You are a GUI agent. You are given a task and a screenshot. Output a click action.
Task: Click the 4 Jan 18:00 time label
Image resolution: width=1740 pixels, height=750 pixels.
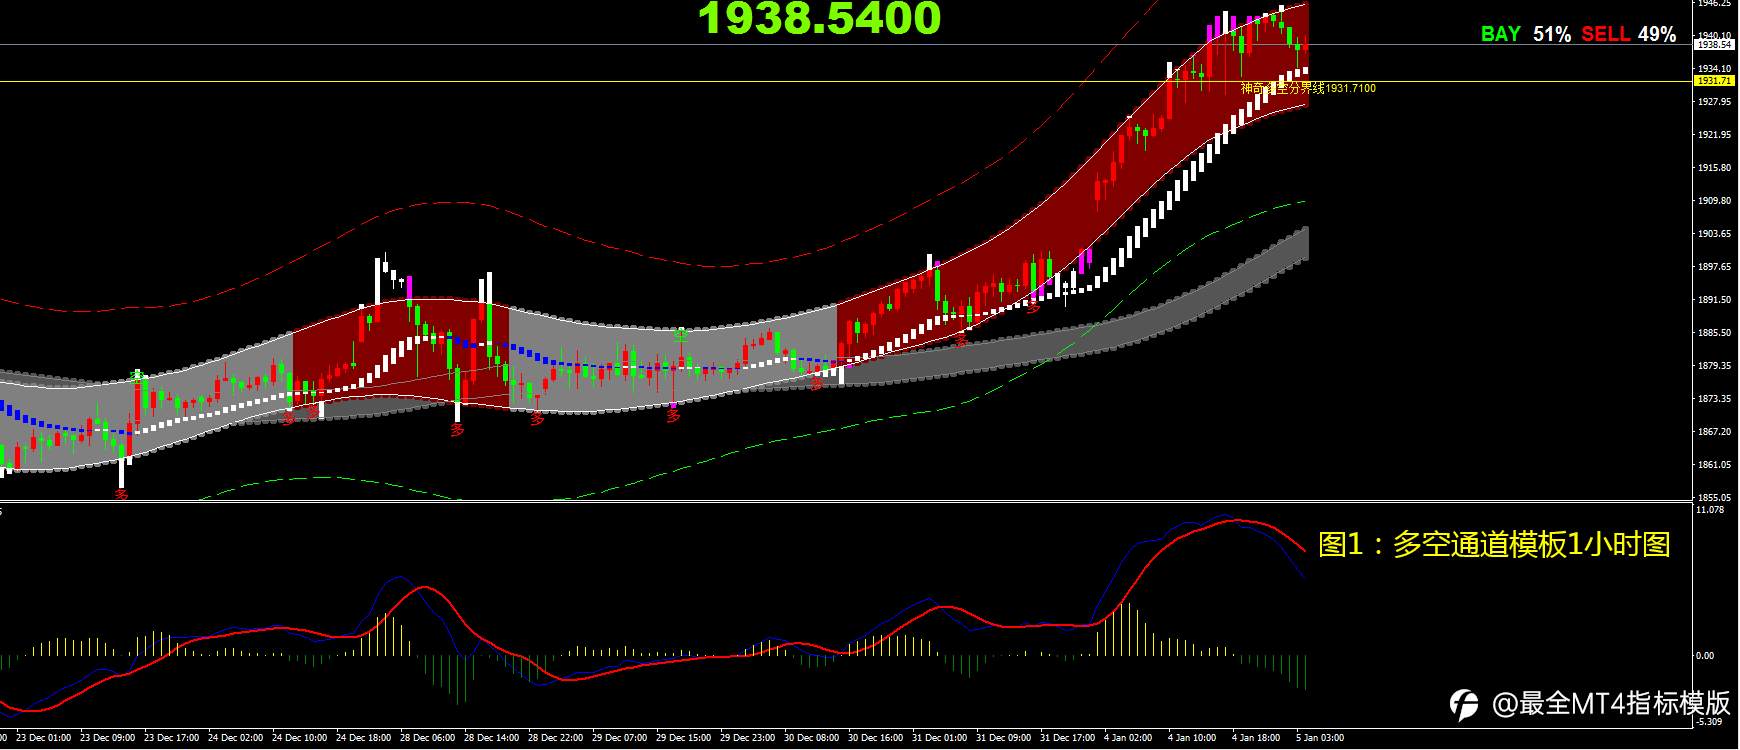1256,738
